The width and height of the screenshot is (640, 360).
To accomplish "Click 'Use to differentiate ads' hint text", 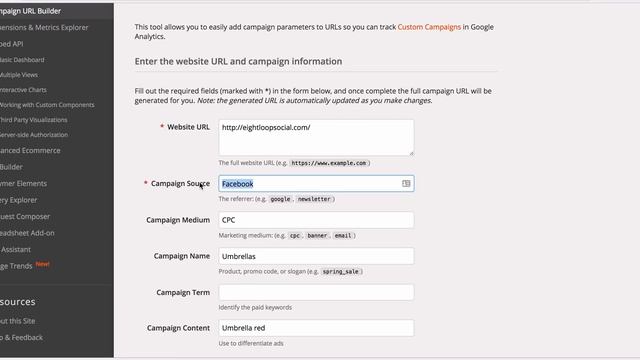I will [251, 343].
